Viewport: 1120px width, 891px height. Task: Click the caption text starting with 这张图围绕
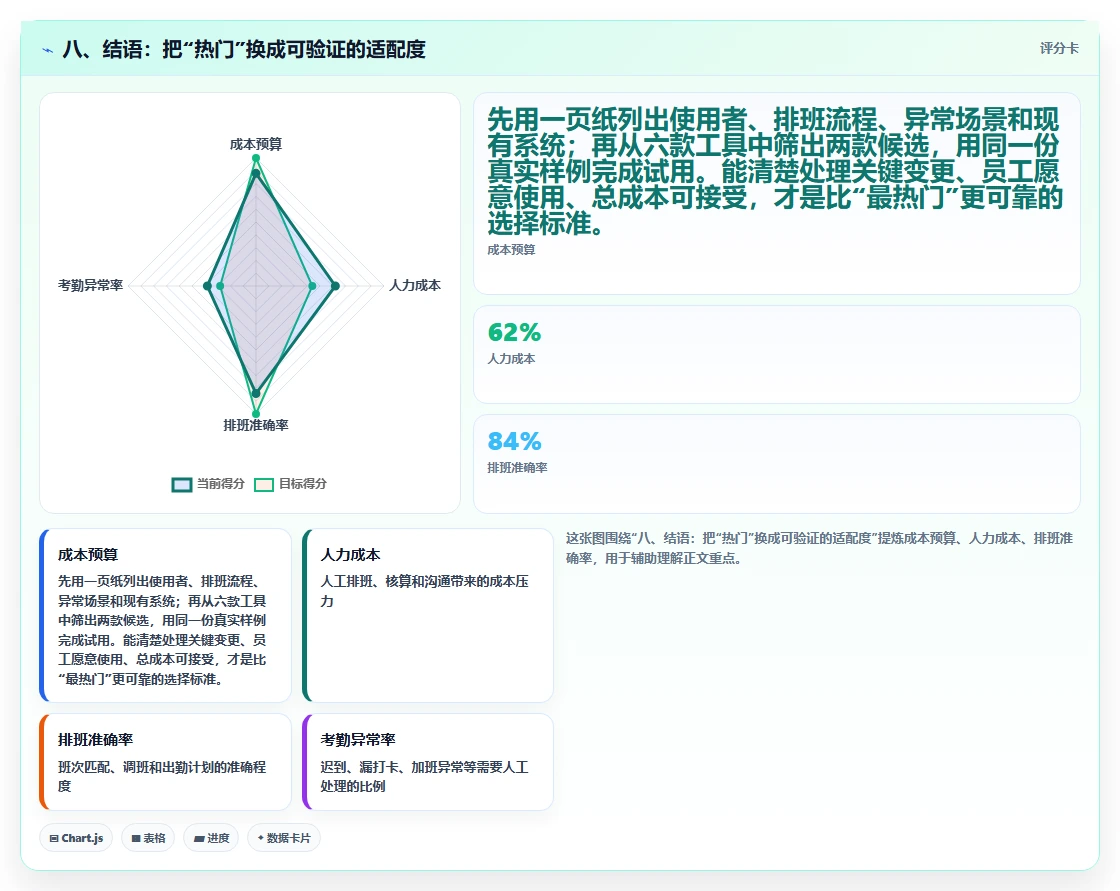819,548
